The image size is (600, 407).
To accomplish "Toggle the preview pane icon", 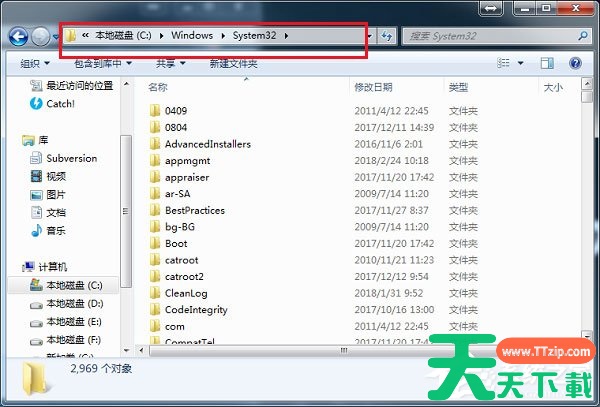I will click(547, 63).
